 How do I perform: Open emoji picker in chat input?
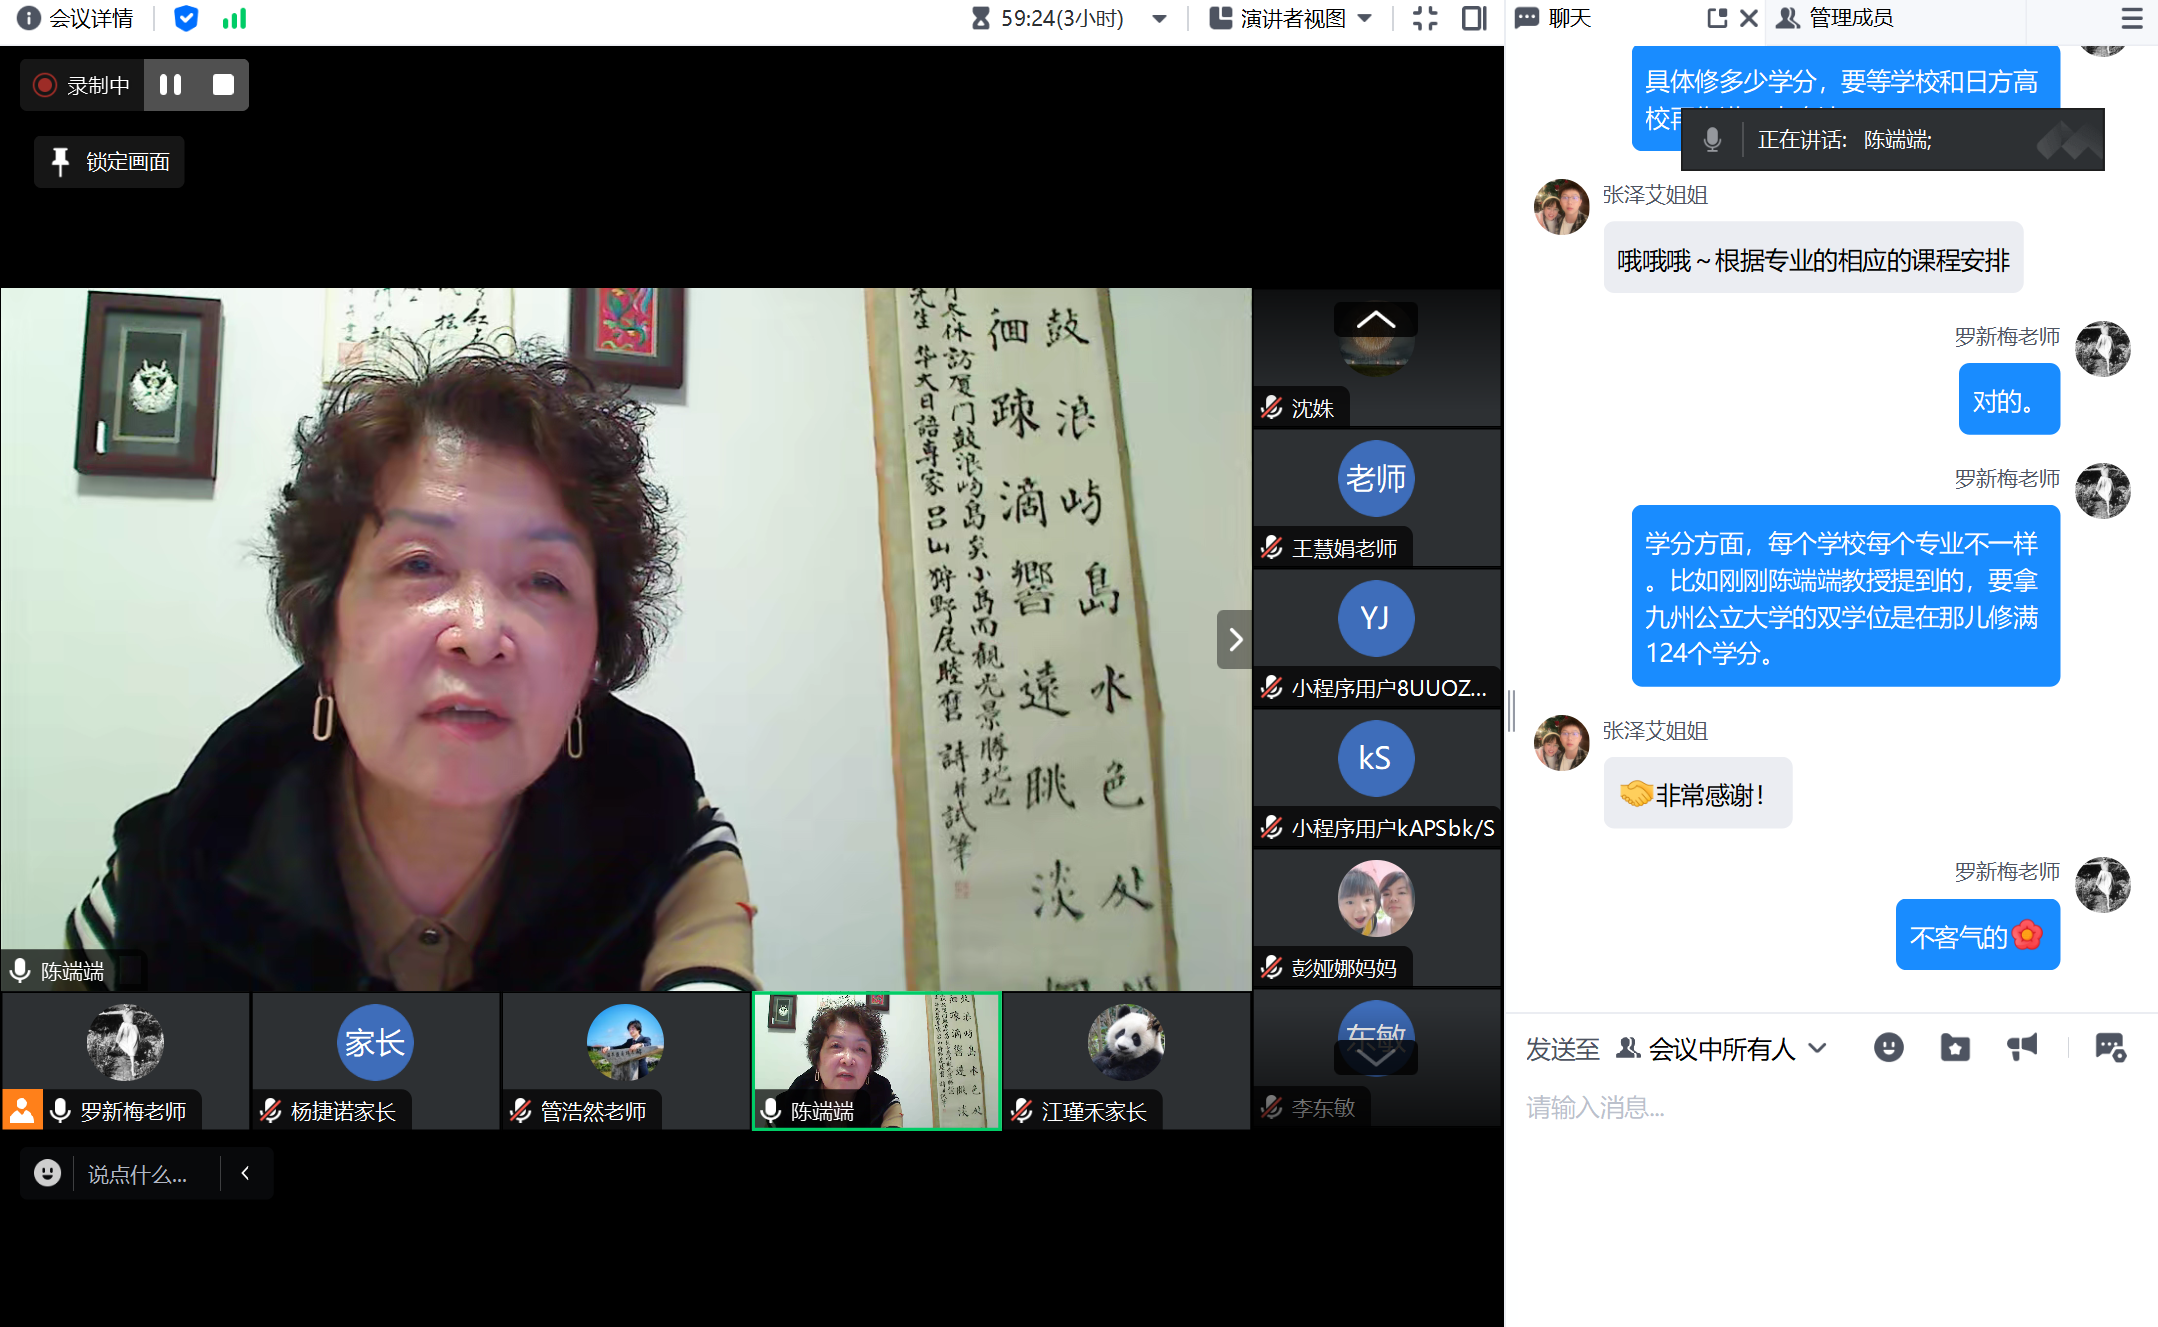tap(1888, 1047)
